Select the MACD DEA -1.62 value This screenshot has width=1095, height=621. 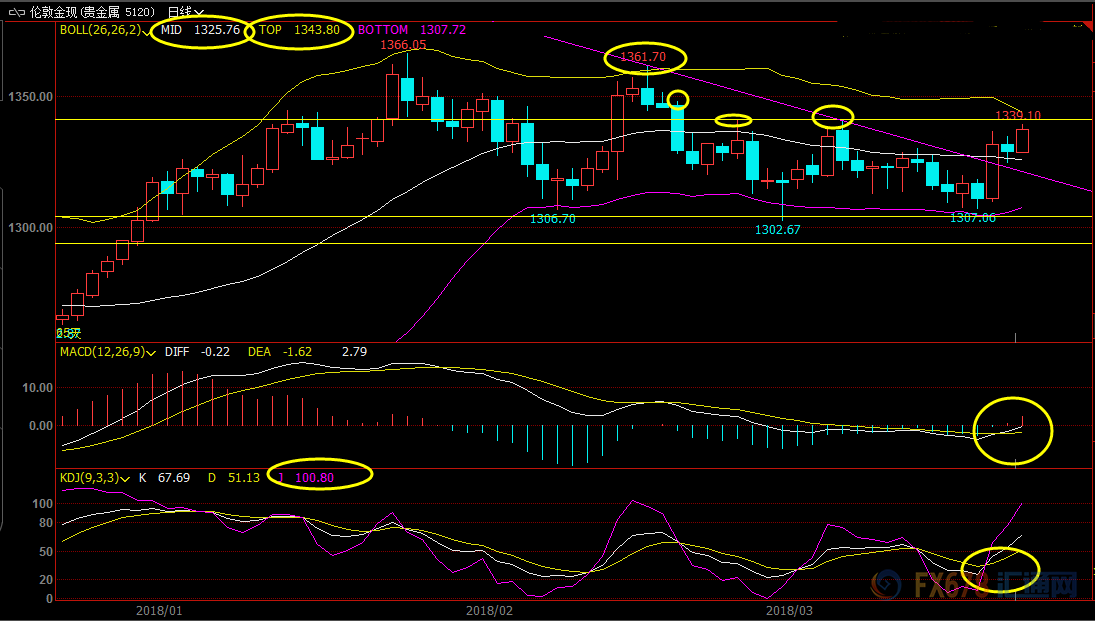tap(280, 352)
